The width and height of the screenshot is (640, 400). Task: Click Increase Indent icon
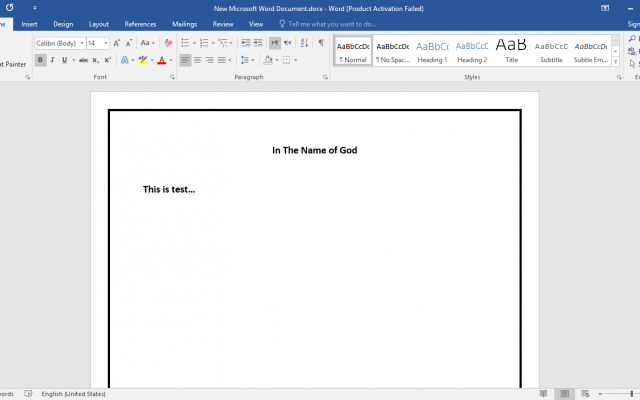(258, 42)
